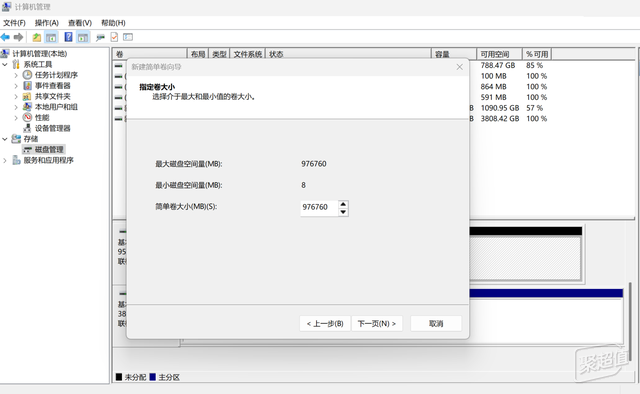Click the 取消 button in the wizard
The image size is (640, 394).
pyautogui.click(x=436, y=323)
